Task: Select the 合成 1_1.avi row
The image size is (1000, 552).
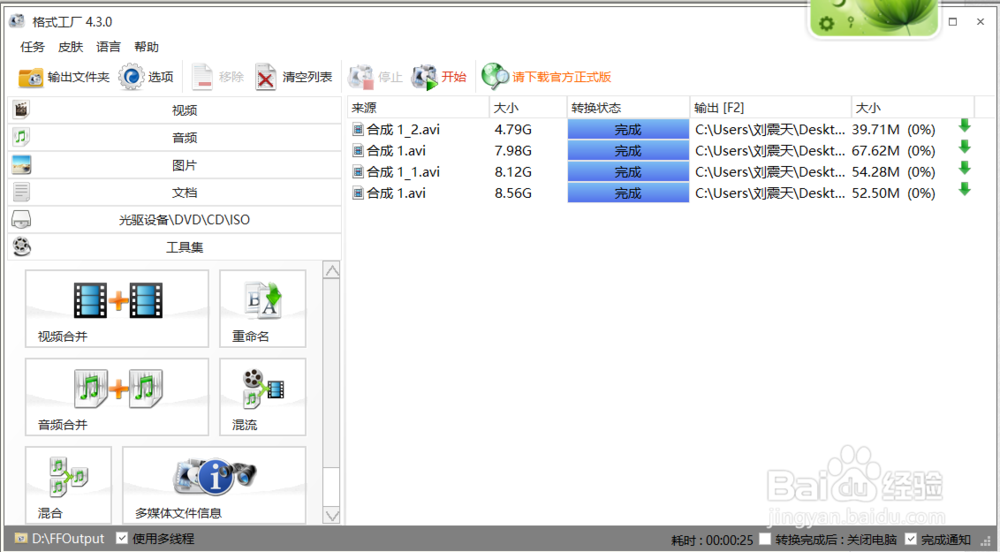Action: click(x=663, y=172)
